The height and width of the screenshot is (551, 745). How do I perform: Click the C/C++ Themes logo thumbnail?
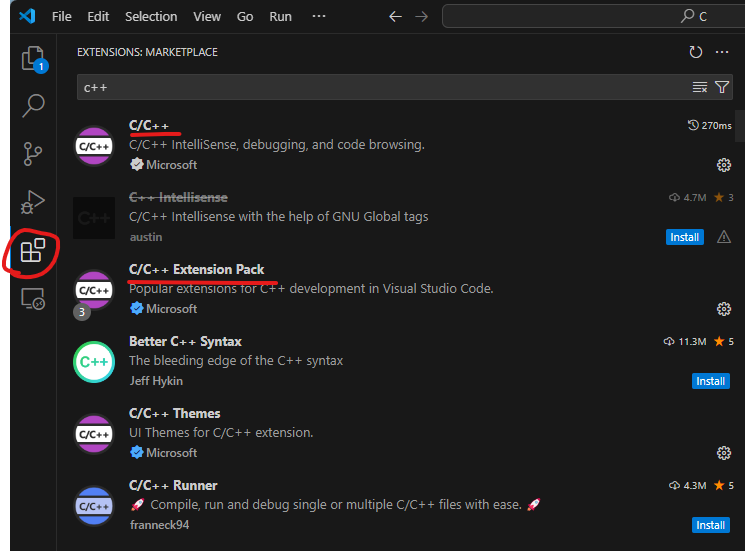94,434
